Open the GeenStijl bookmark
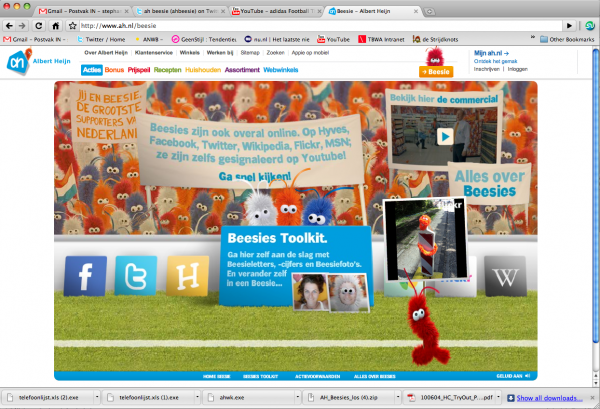Viewport: 600px width, 409px height. tap(204, 39)
